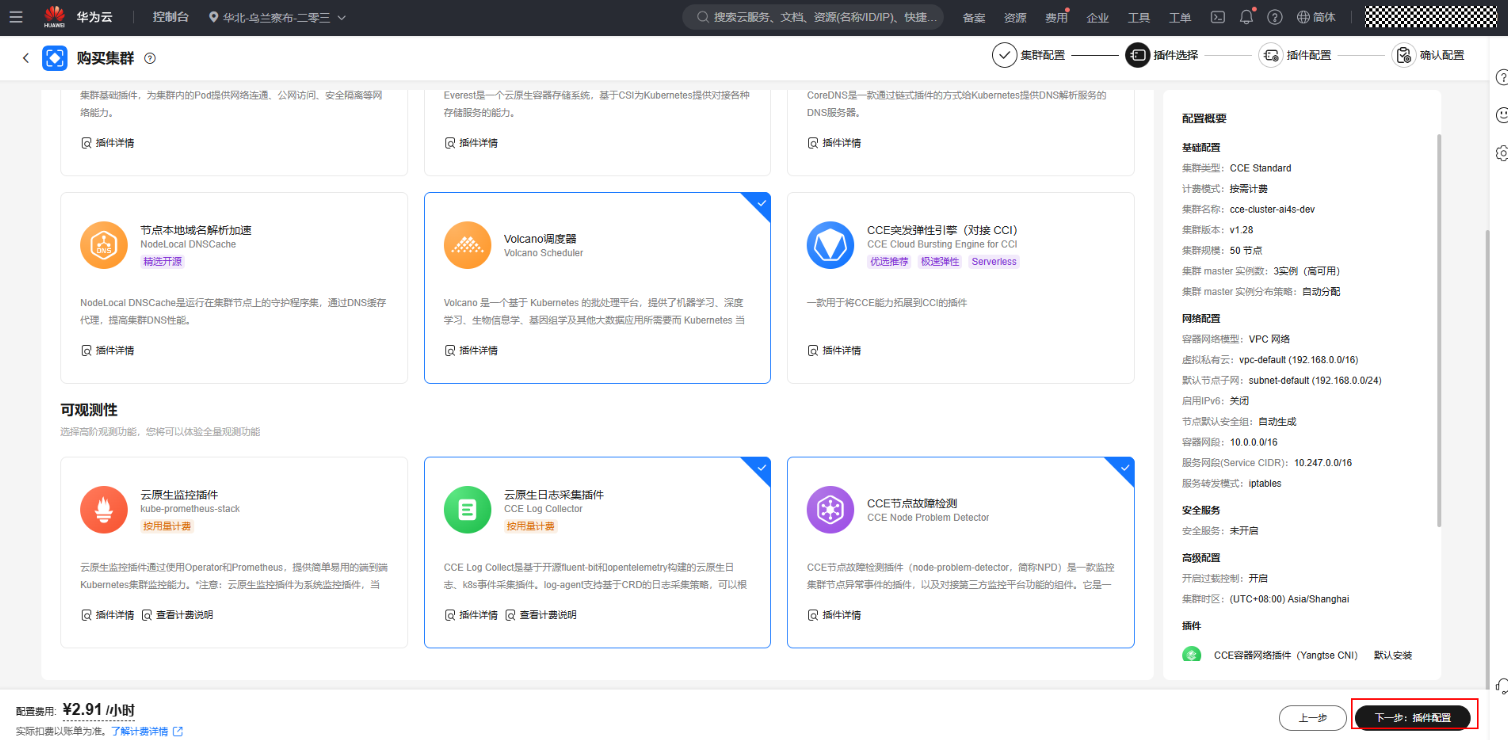Image resolution: width=1508 pixels, height=740 pixels.
Task: Open the 企业 menu
Action: 1097,17
